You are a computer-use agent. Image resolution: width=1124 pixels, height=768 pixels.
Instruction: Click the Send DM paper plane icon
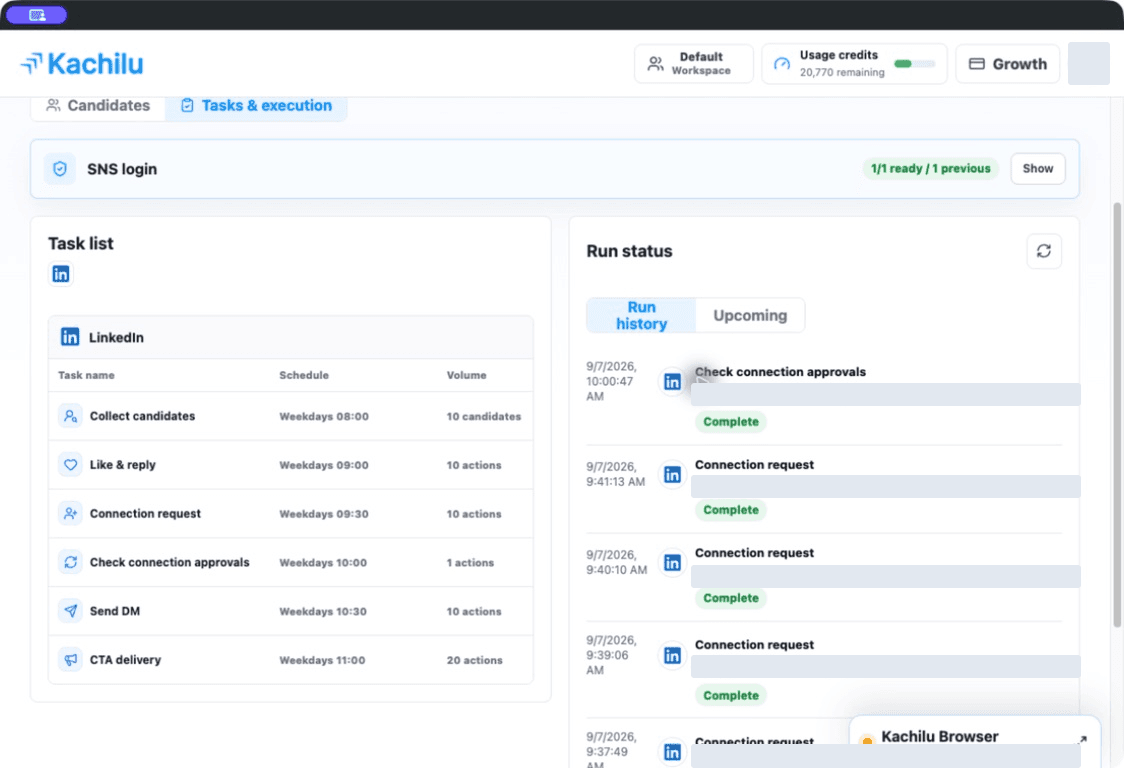pyautogui.click(x=70, y=611)
